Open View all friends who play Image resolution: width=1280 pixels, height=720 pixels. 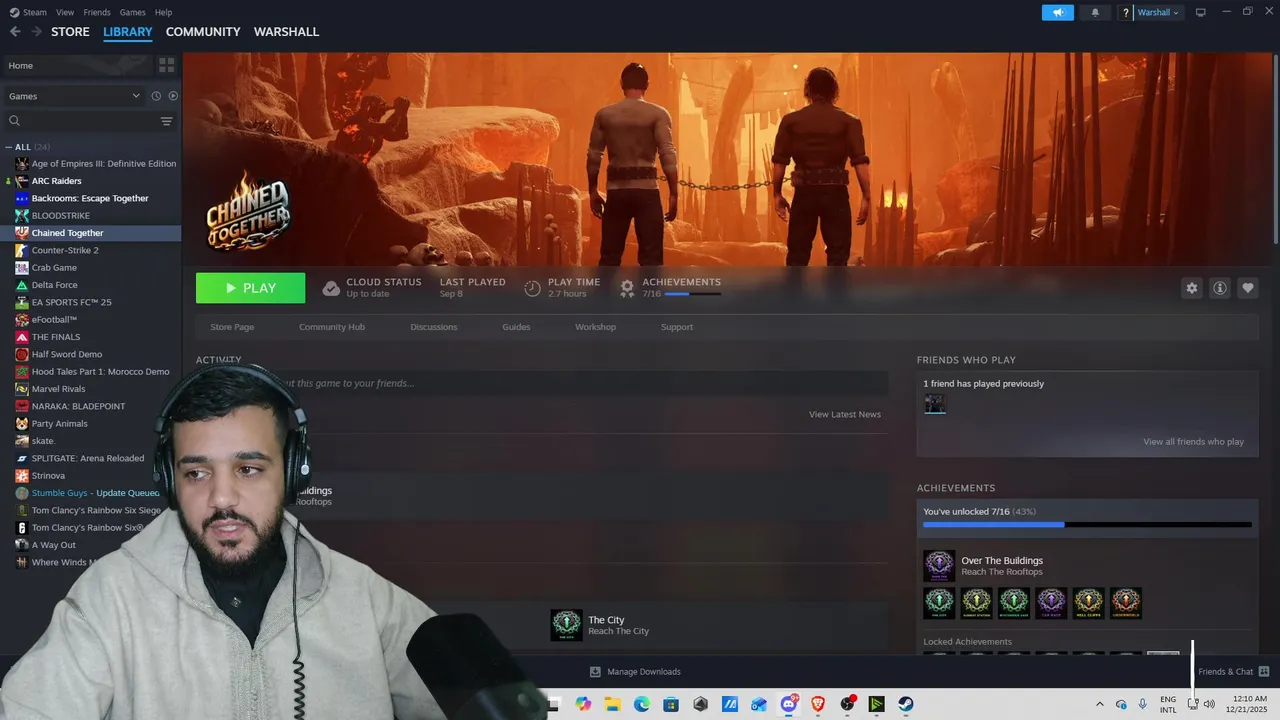1194,442
